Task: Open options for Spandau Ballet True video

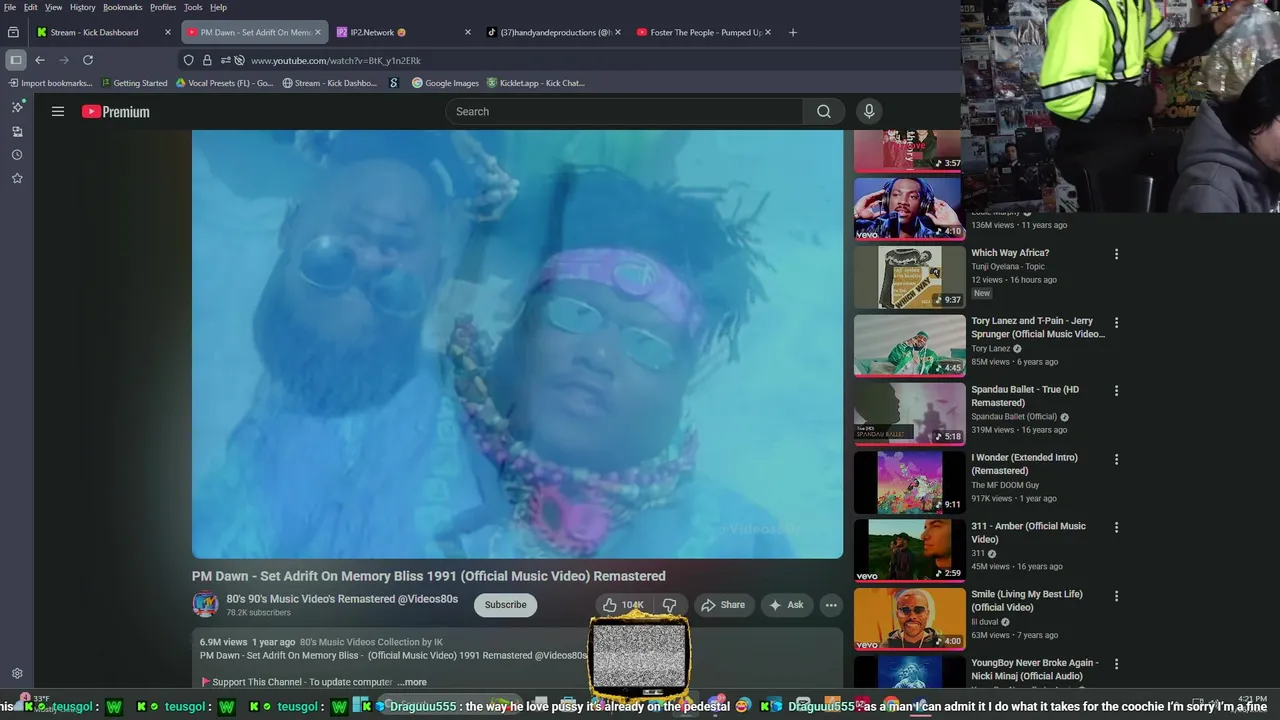Action: pyautogui.click(x=1117, y=391)
